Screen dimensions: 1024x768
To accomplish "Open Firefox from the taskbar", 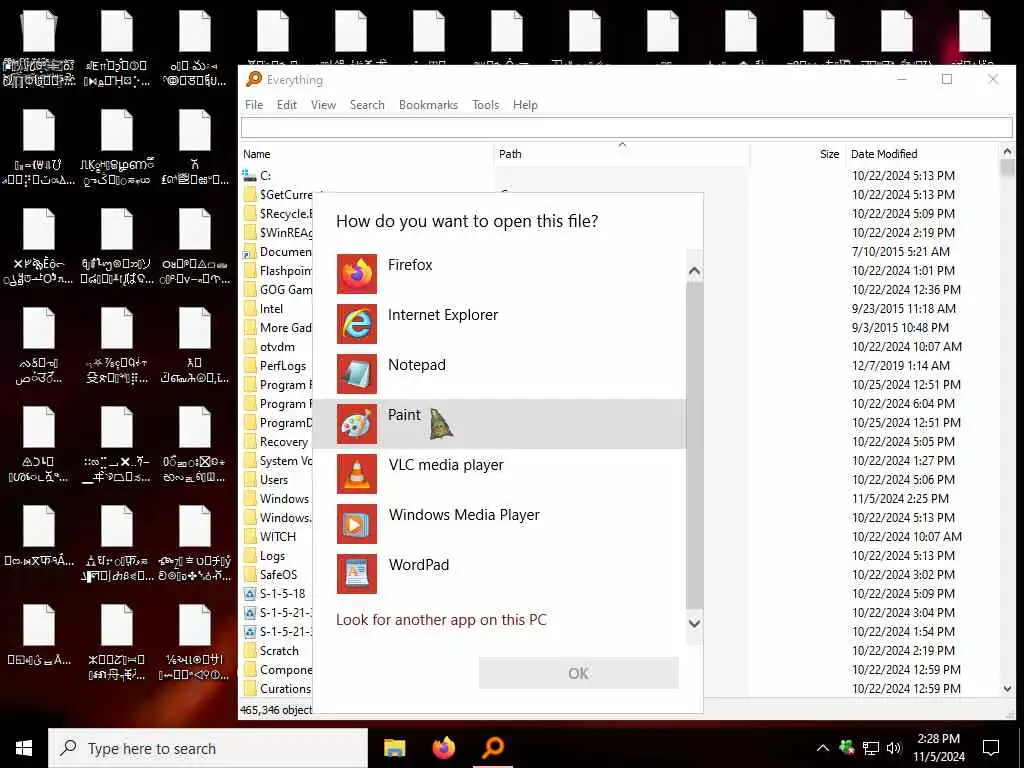I will coord(443,748).
